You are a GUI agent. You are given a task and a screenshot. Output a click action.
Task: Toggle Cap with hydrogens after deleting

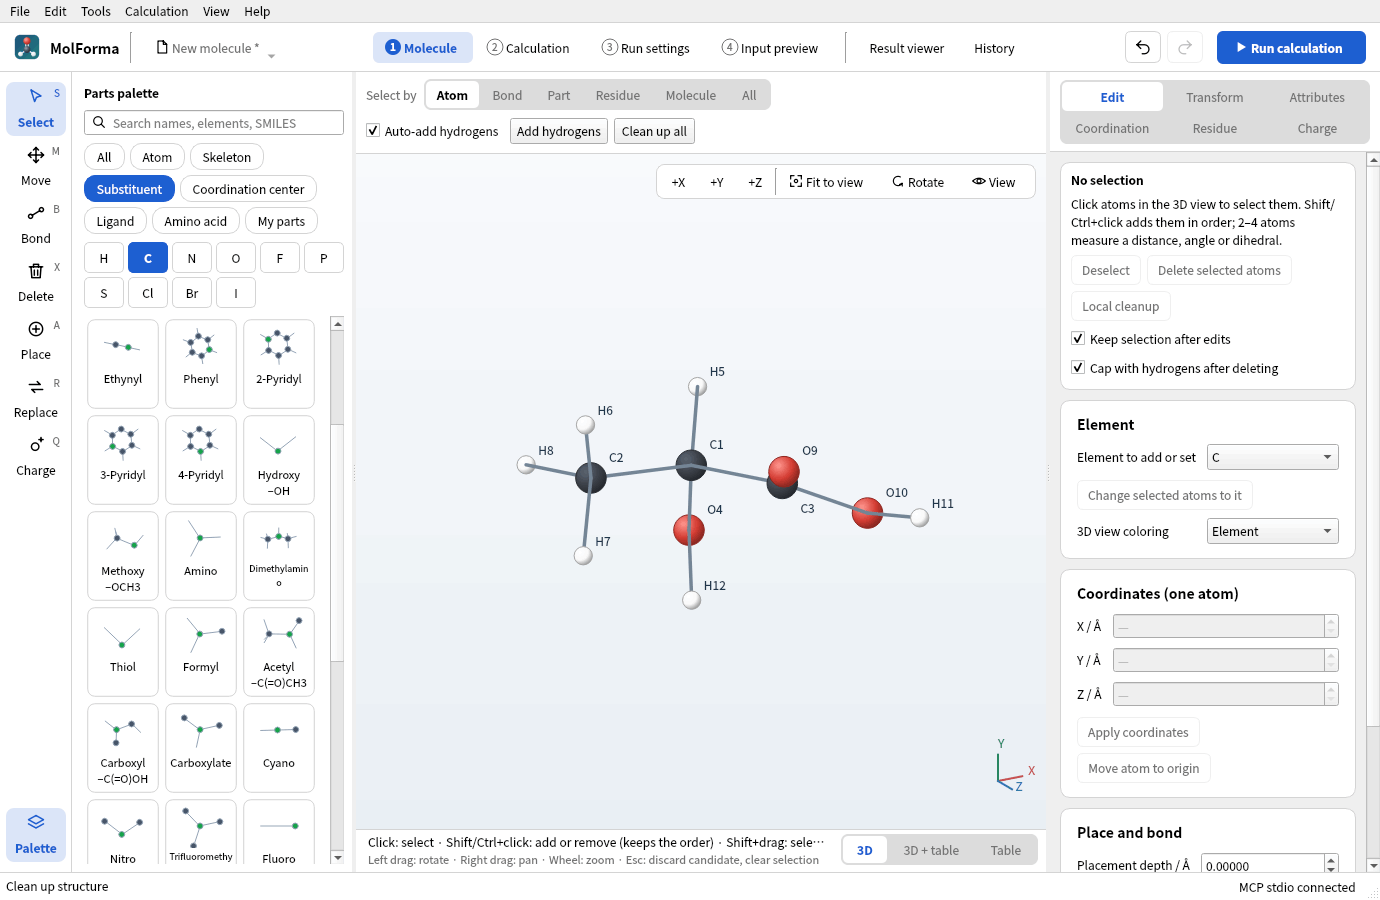tap(1078, 367)
